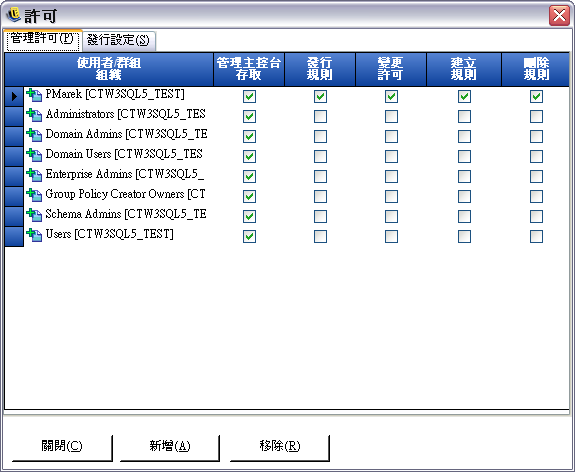Click the 新增(A) button
The width and height of the screenshot is (575, 472).
point(170,447)
